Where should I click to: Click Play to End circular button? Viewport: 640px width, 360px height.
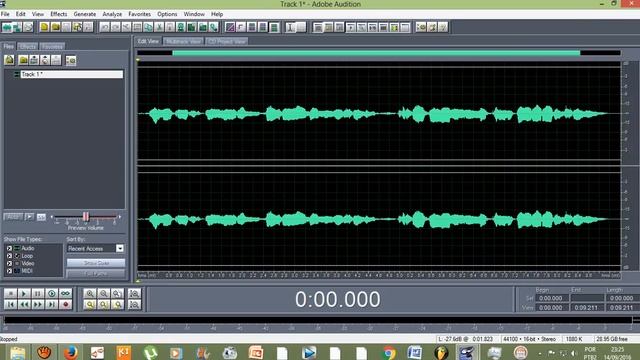[x=51, y=293]
